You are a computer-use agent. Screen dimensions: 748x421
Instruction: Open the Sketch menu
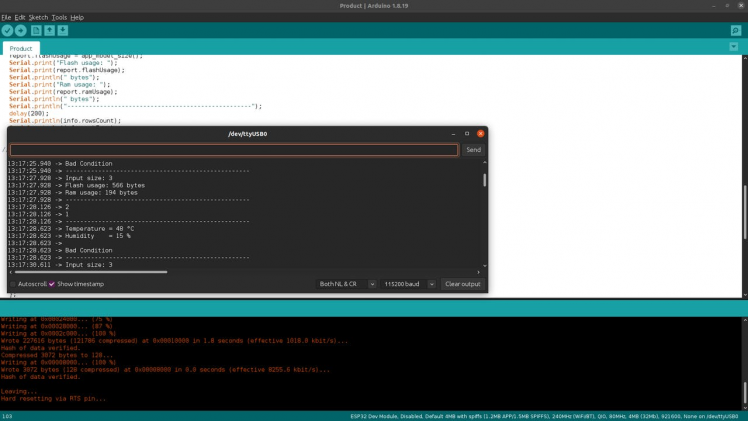click(x=38, y=17)
